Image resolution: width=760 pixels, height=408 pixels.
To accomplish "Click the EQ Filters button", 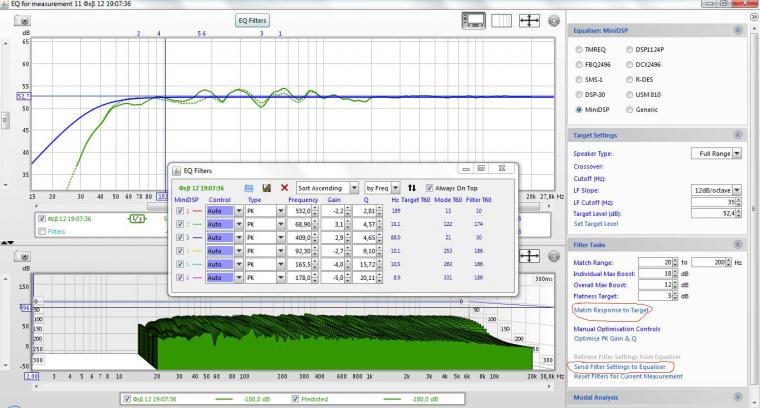I will [252, 20].
